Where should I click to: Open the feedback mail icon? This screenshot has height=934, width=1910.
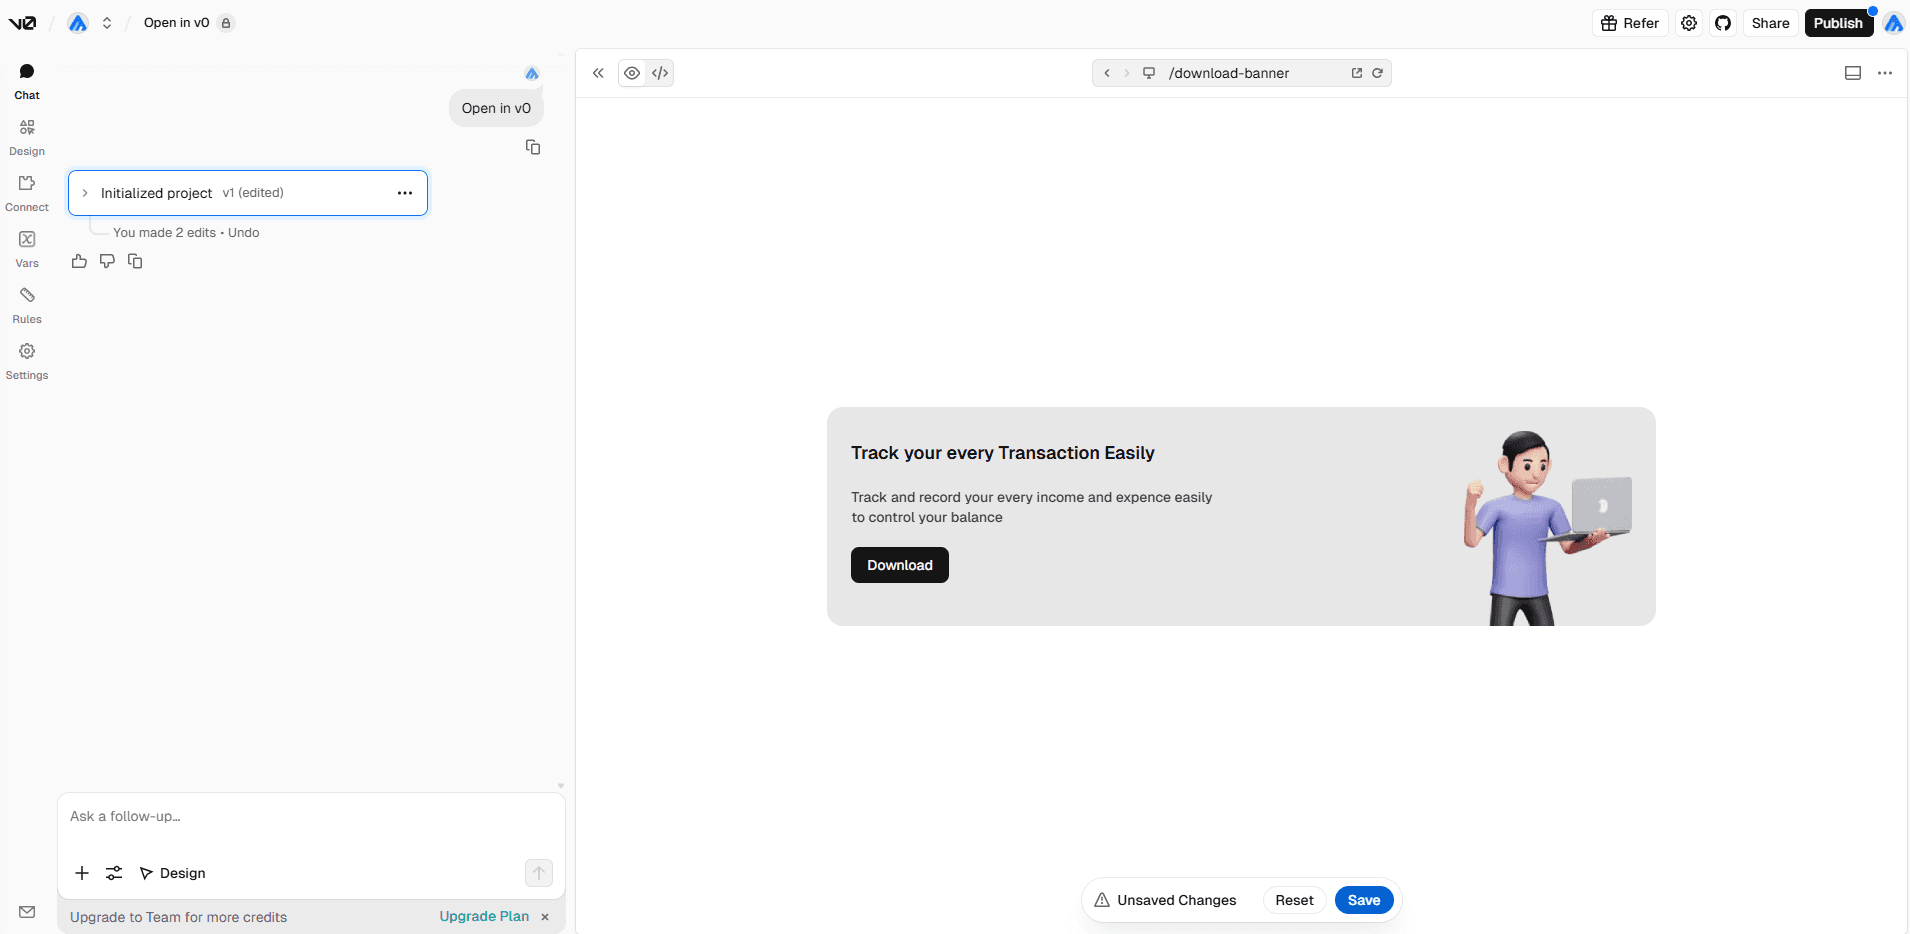tap(27, 912)
